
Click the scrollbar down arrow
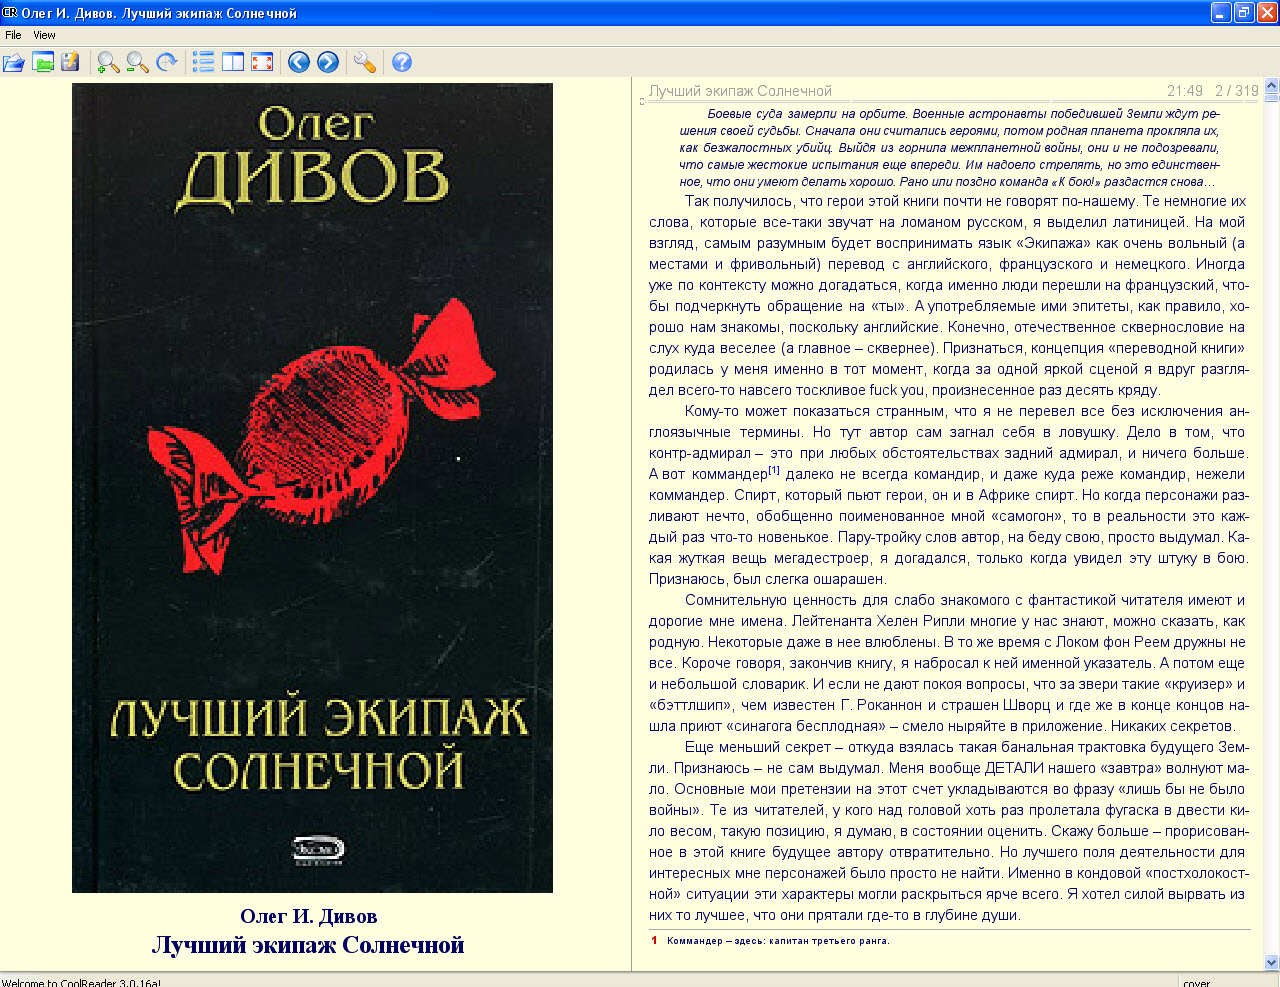pyautogui.click(x=1272, y=963)
